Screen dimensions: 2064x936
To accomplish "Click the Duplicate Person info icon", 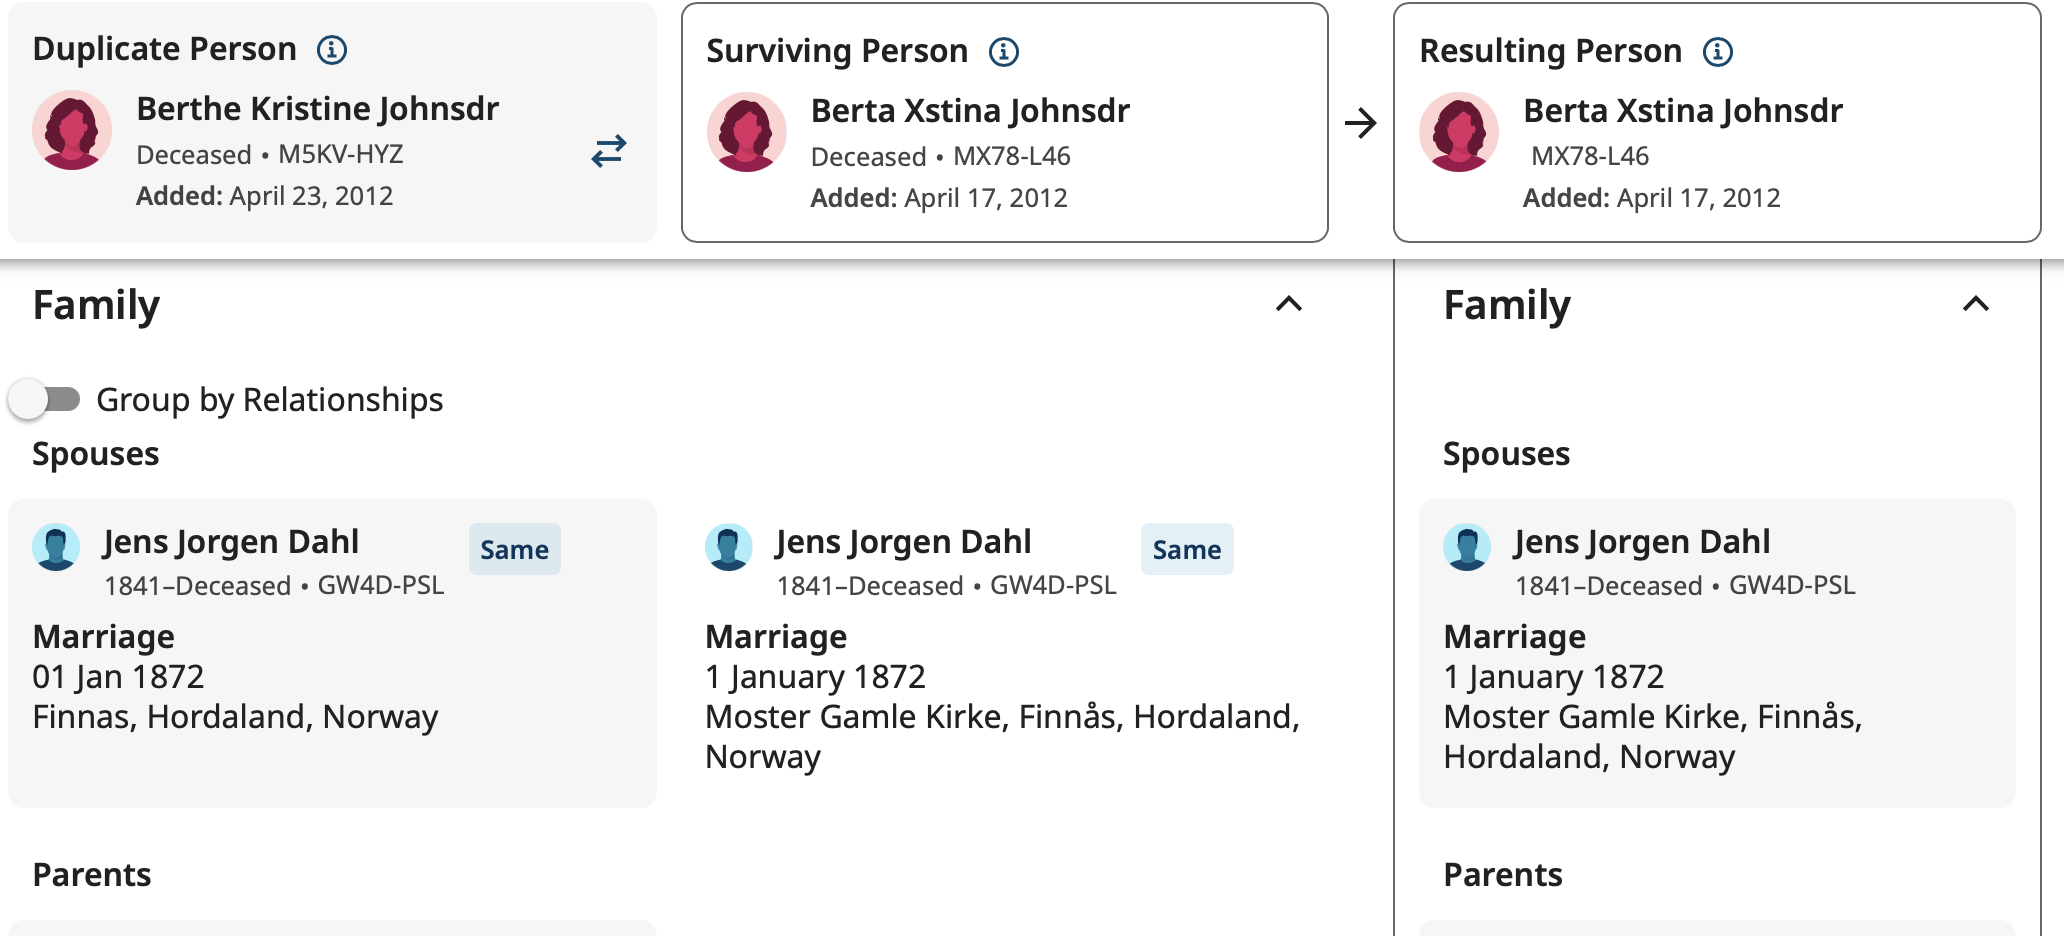I will click(x=332, y=50).
